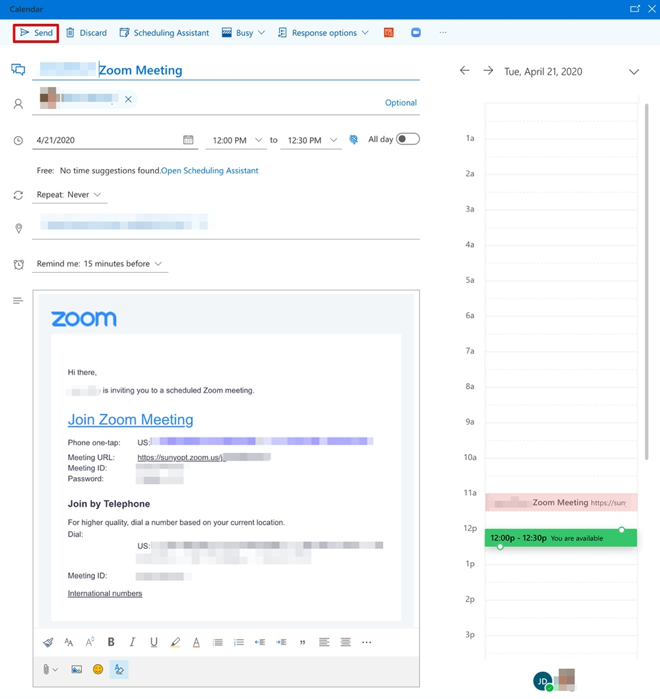Open the calendar date picker icon
The height and width of the screenshot is (699, 660).
(x=189, y=140)
